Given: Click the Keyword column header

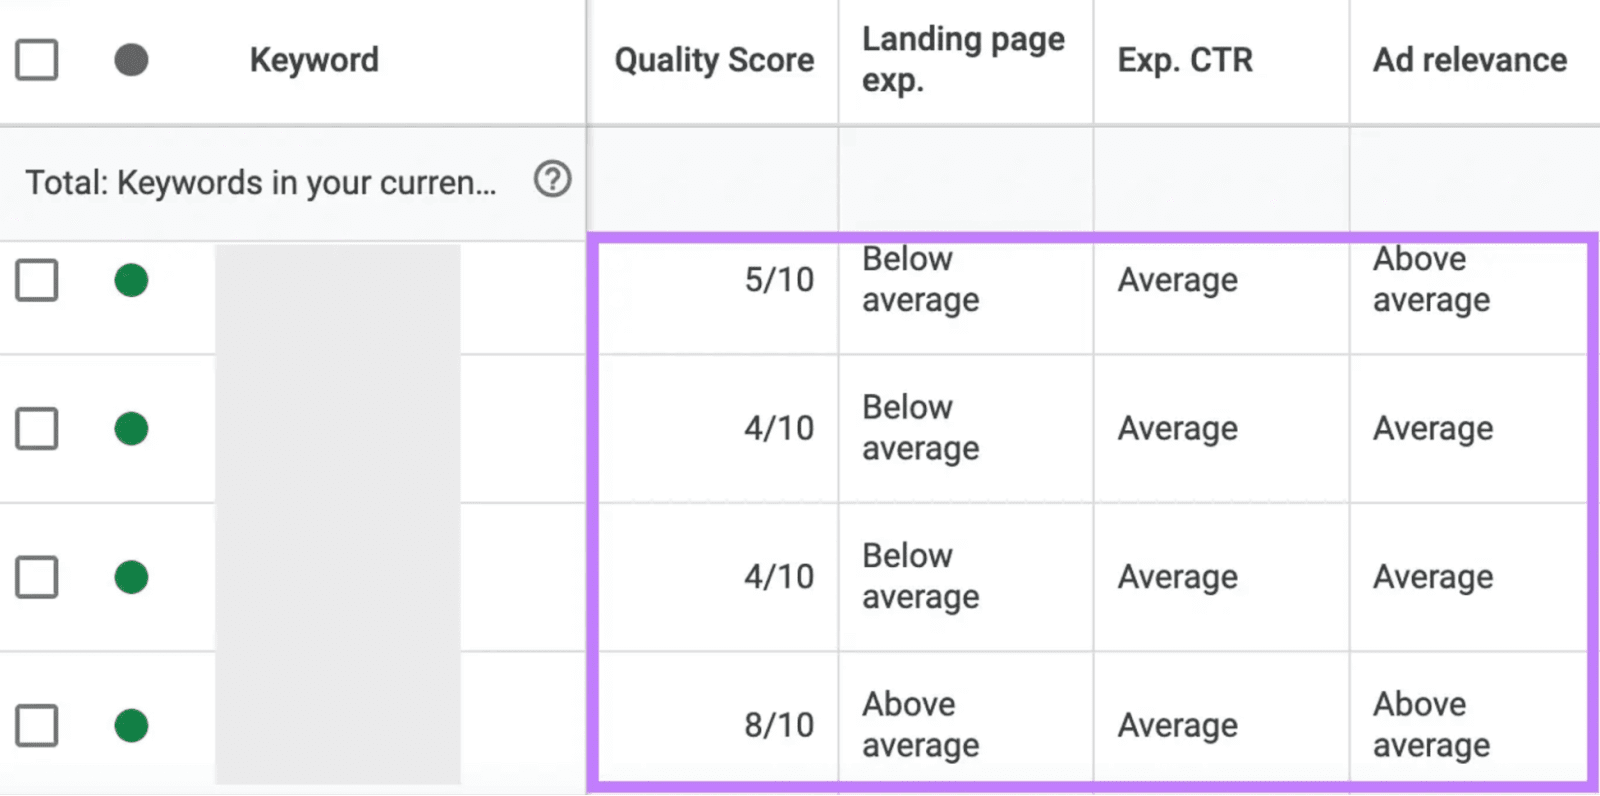Looking at the screenshot, I should coord(313,59).
